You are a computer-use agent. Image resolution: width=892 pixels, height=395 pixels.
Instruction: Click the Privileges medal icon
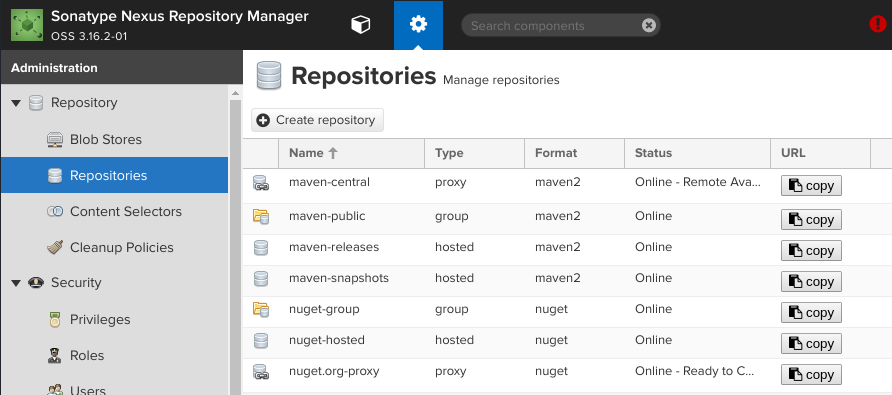point(55,319)
